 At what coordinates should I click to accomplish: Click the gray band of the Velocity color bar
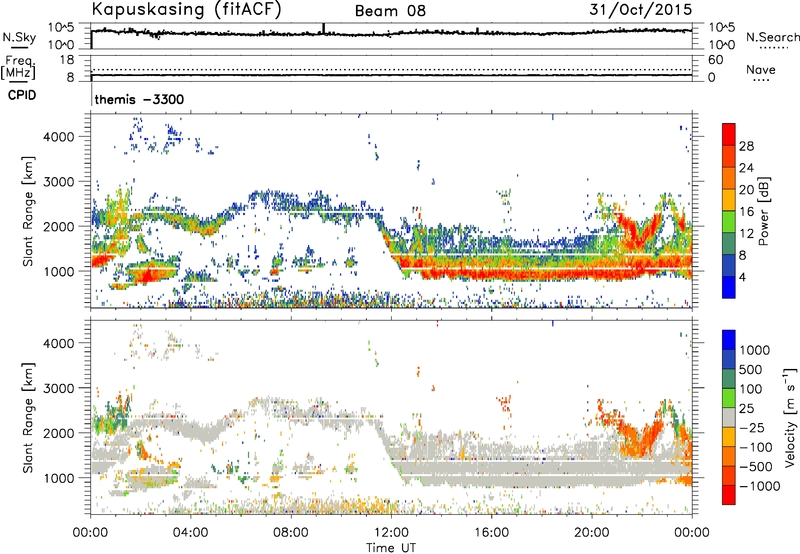pyautogui.click(x=729, y=418)
